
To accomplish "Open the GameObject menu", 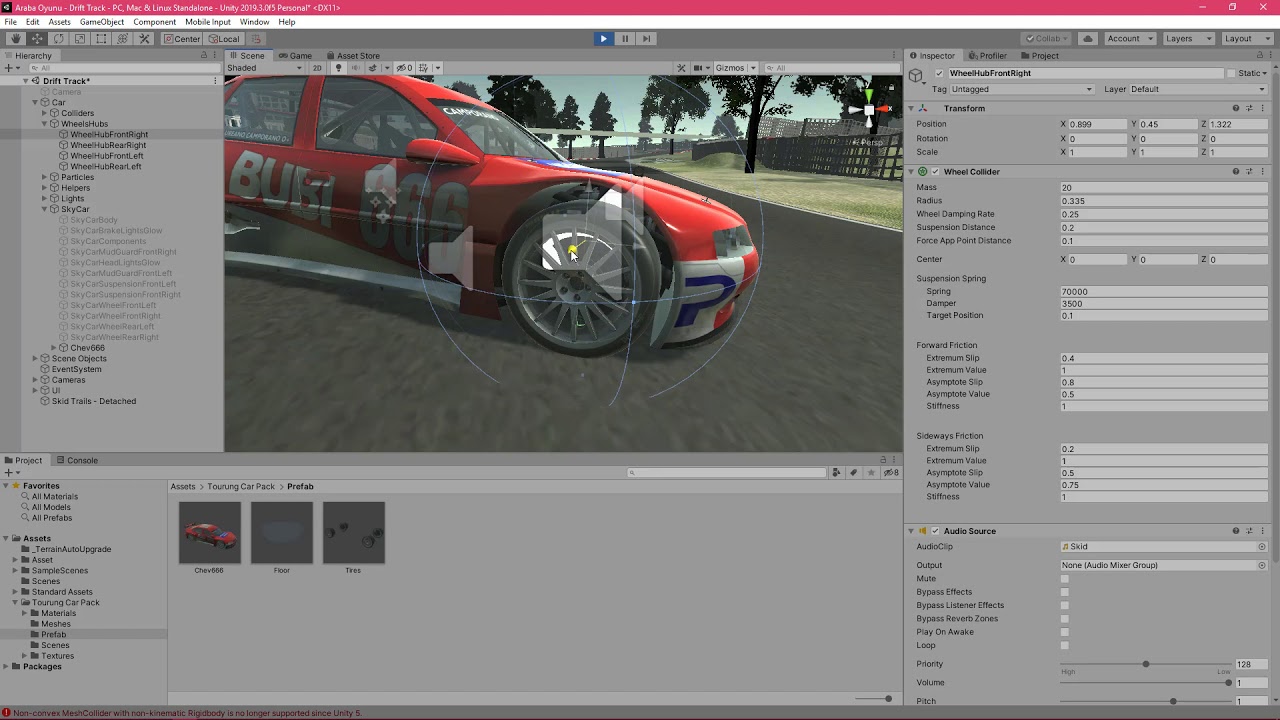I will point(102,22).
